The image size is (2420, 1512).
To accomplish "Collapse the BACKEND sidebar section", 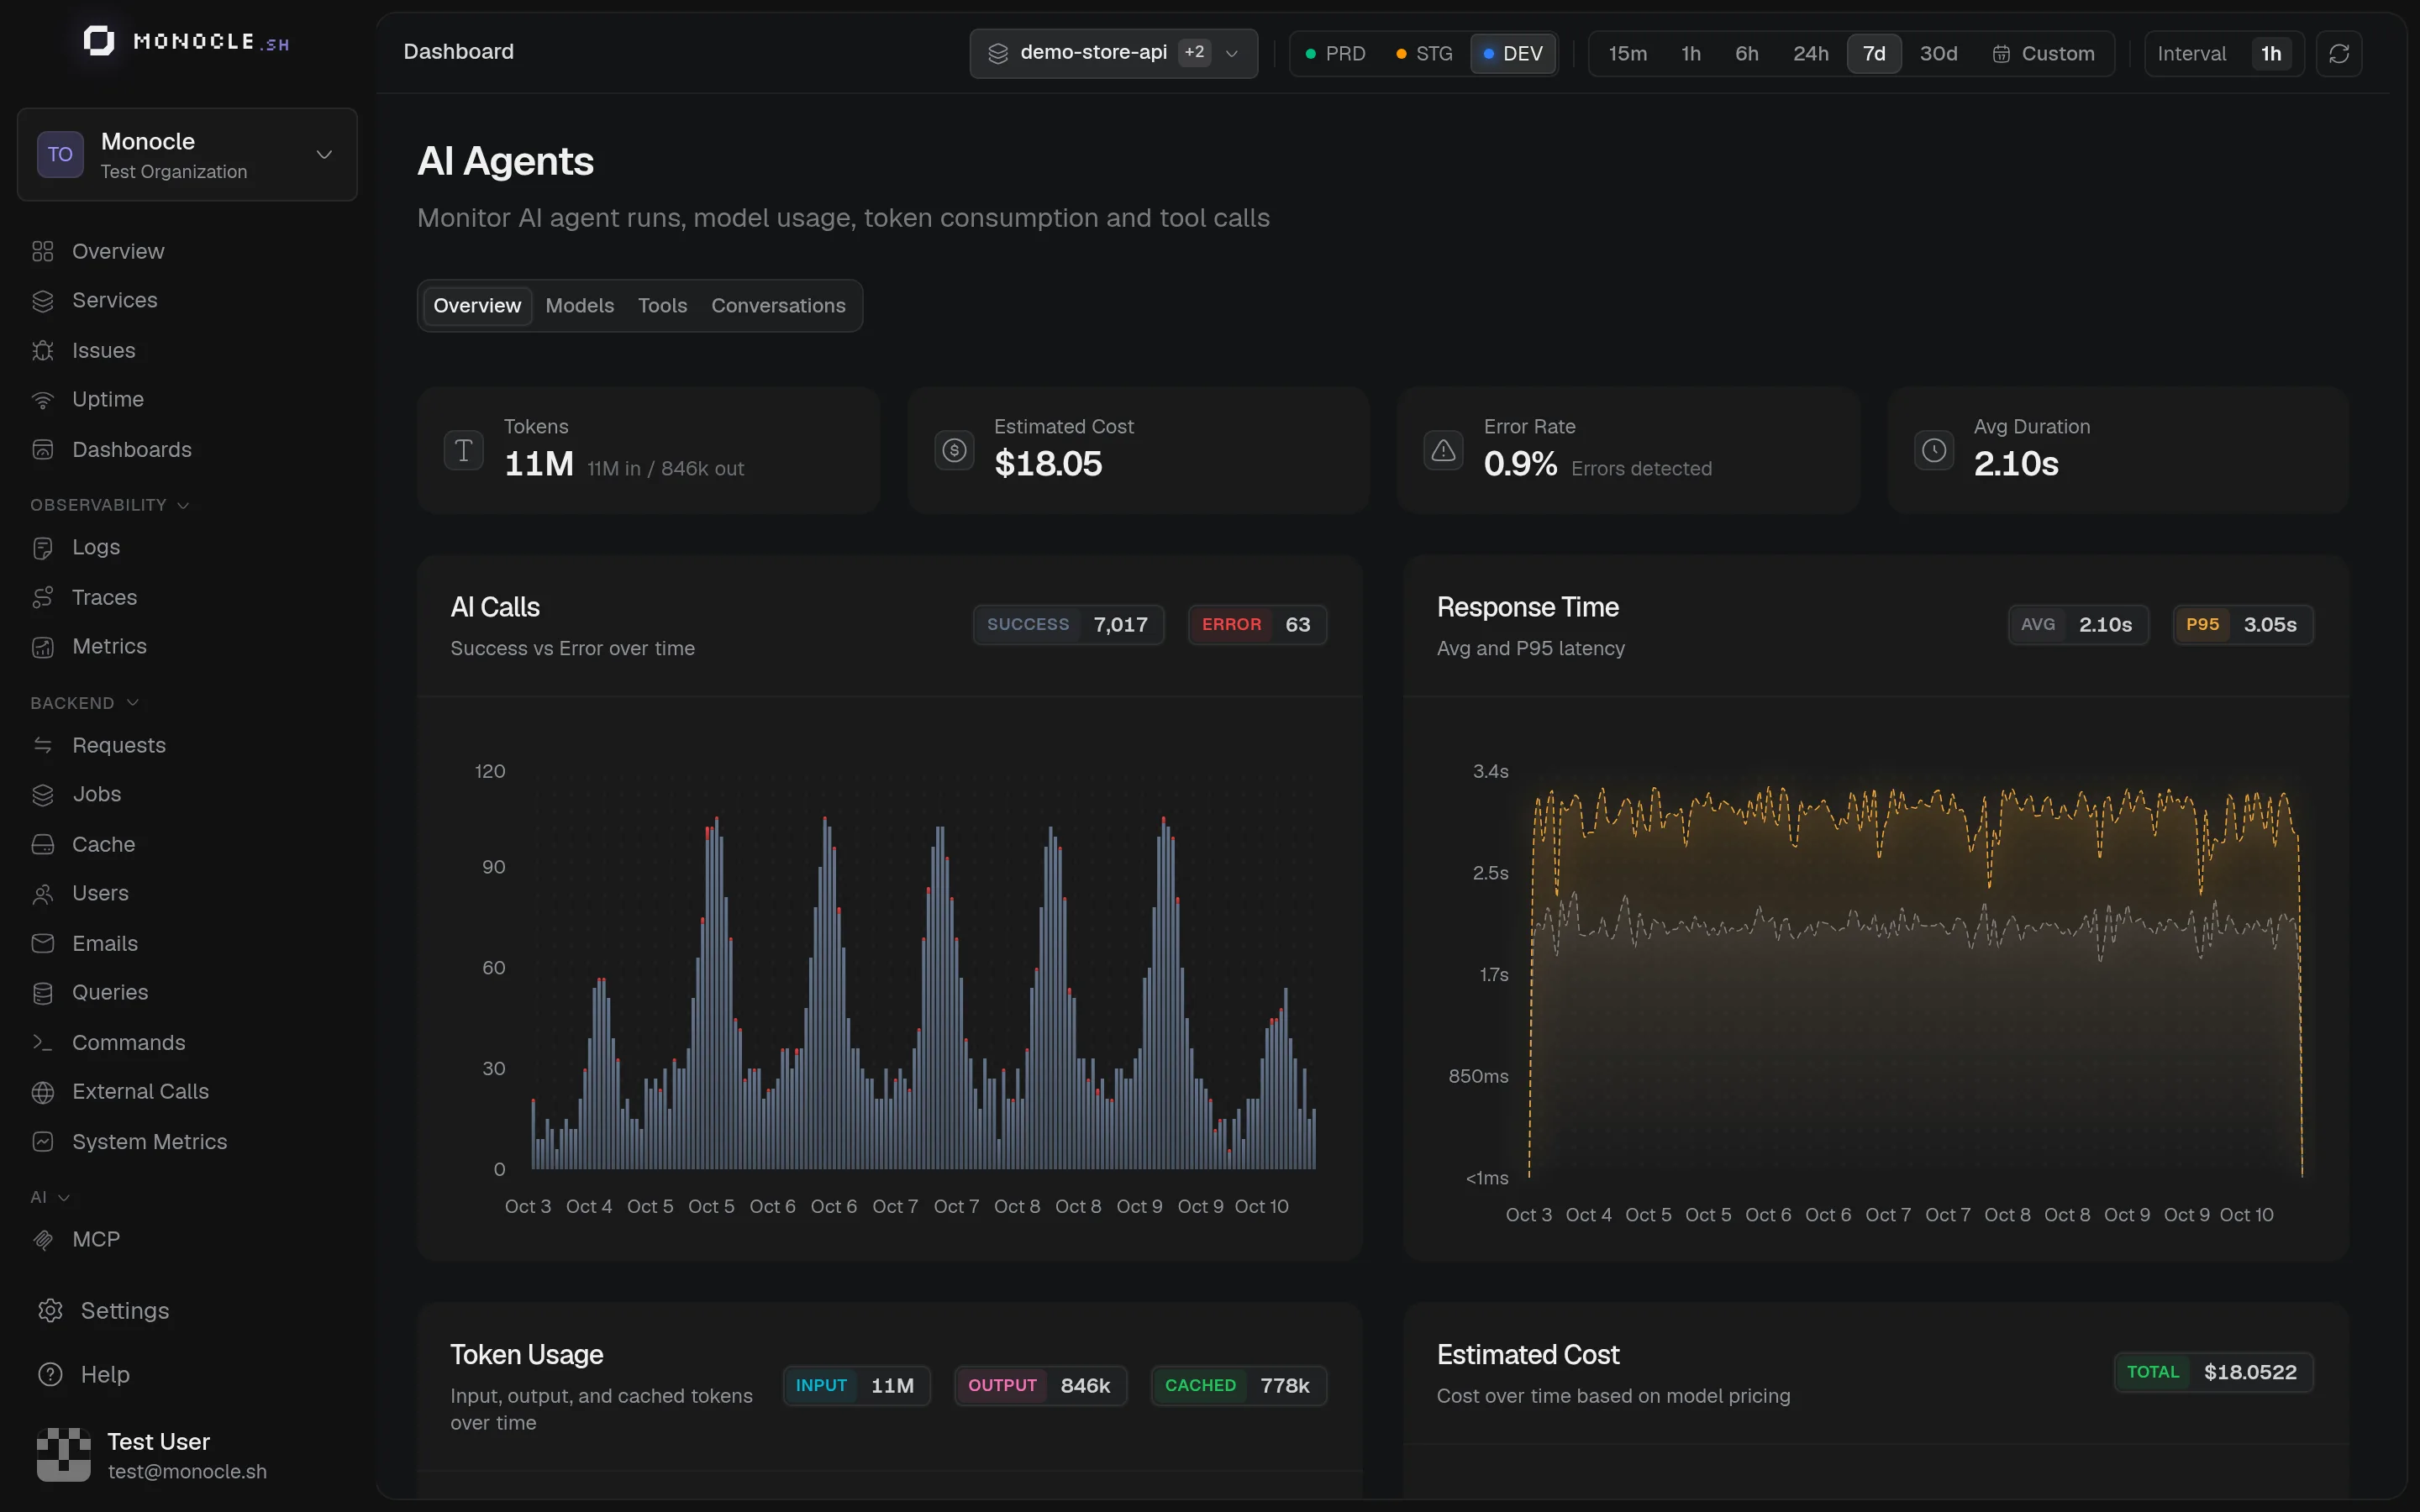I will tap(85, 702).
